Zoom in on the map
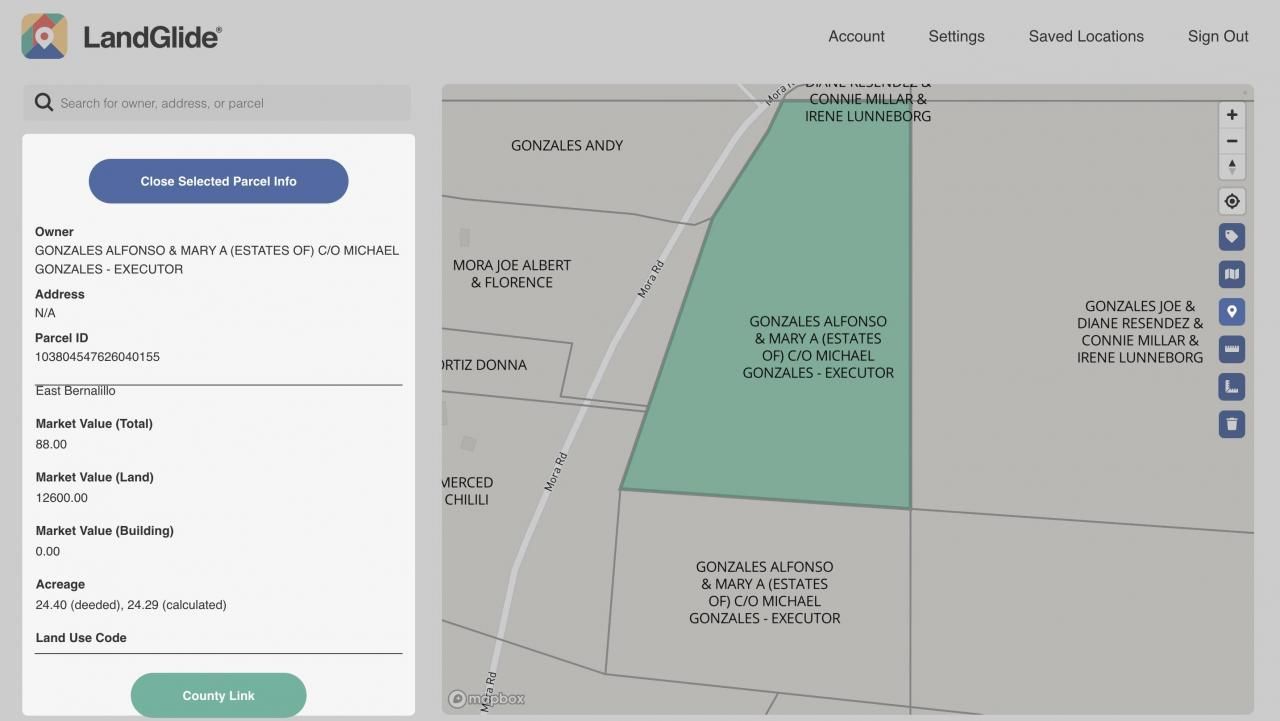This screenshot has width=1280, height=721. pyautogui.click(x=1232, y=115)
